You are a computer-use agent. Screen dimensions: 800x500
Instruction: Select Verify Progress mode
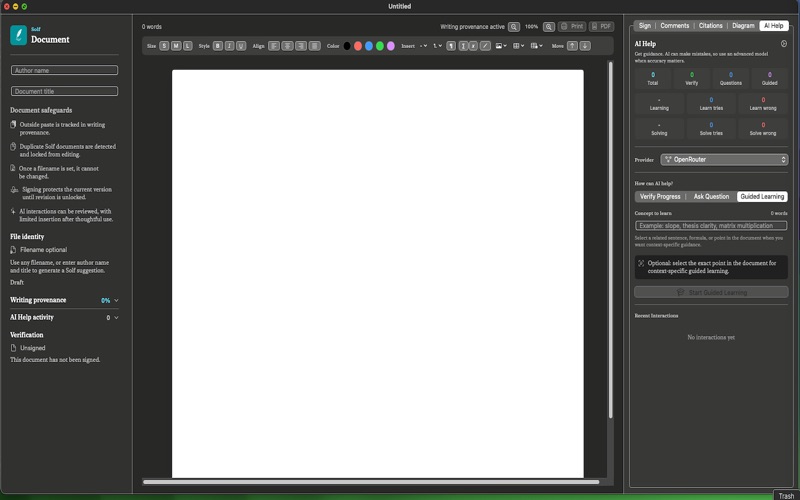tap(660, 196)
